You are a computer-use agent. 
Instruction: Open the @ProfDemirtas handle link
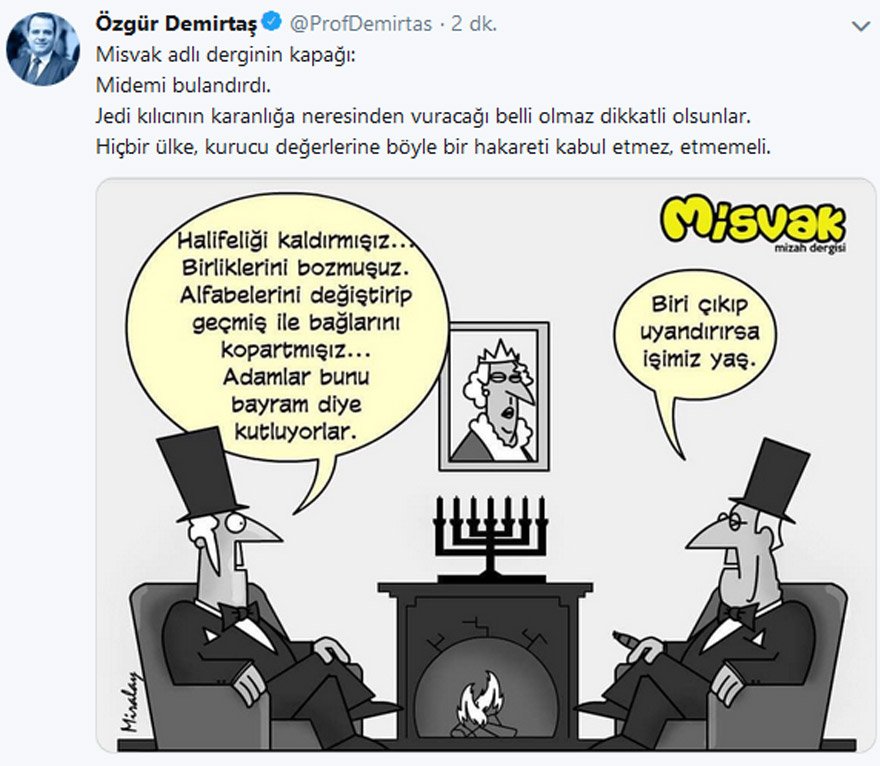pos(361,24)
